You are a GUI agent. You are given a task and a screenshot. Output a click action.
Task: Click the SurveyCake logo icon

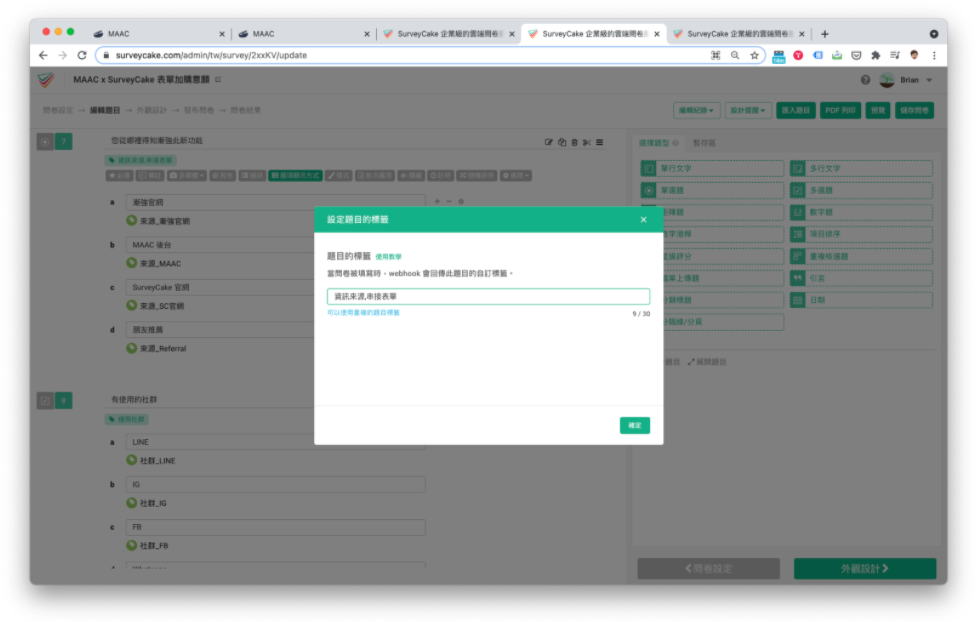pyautogui.click(x=46, y=80)
